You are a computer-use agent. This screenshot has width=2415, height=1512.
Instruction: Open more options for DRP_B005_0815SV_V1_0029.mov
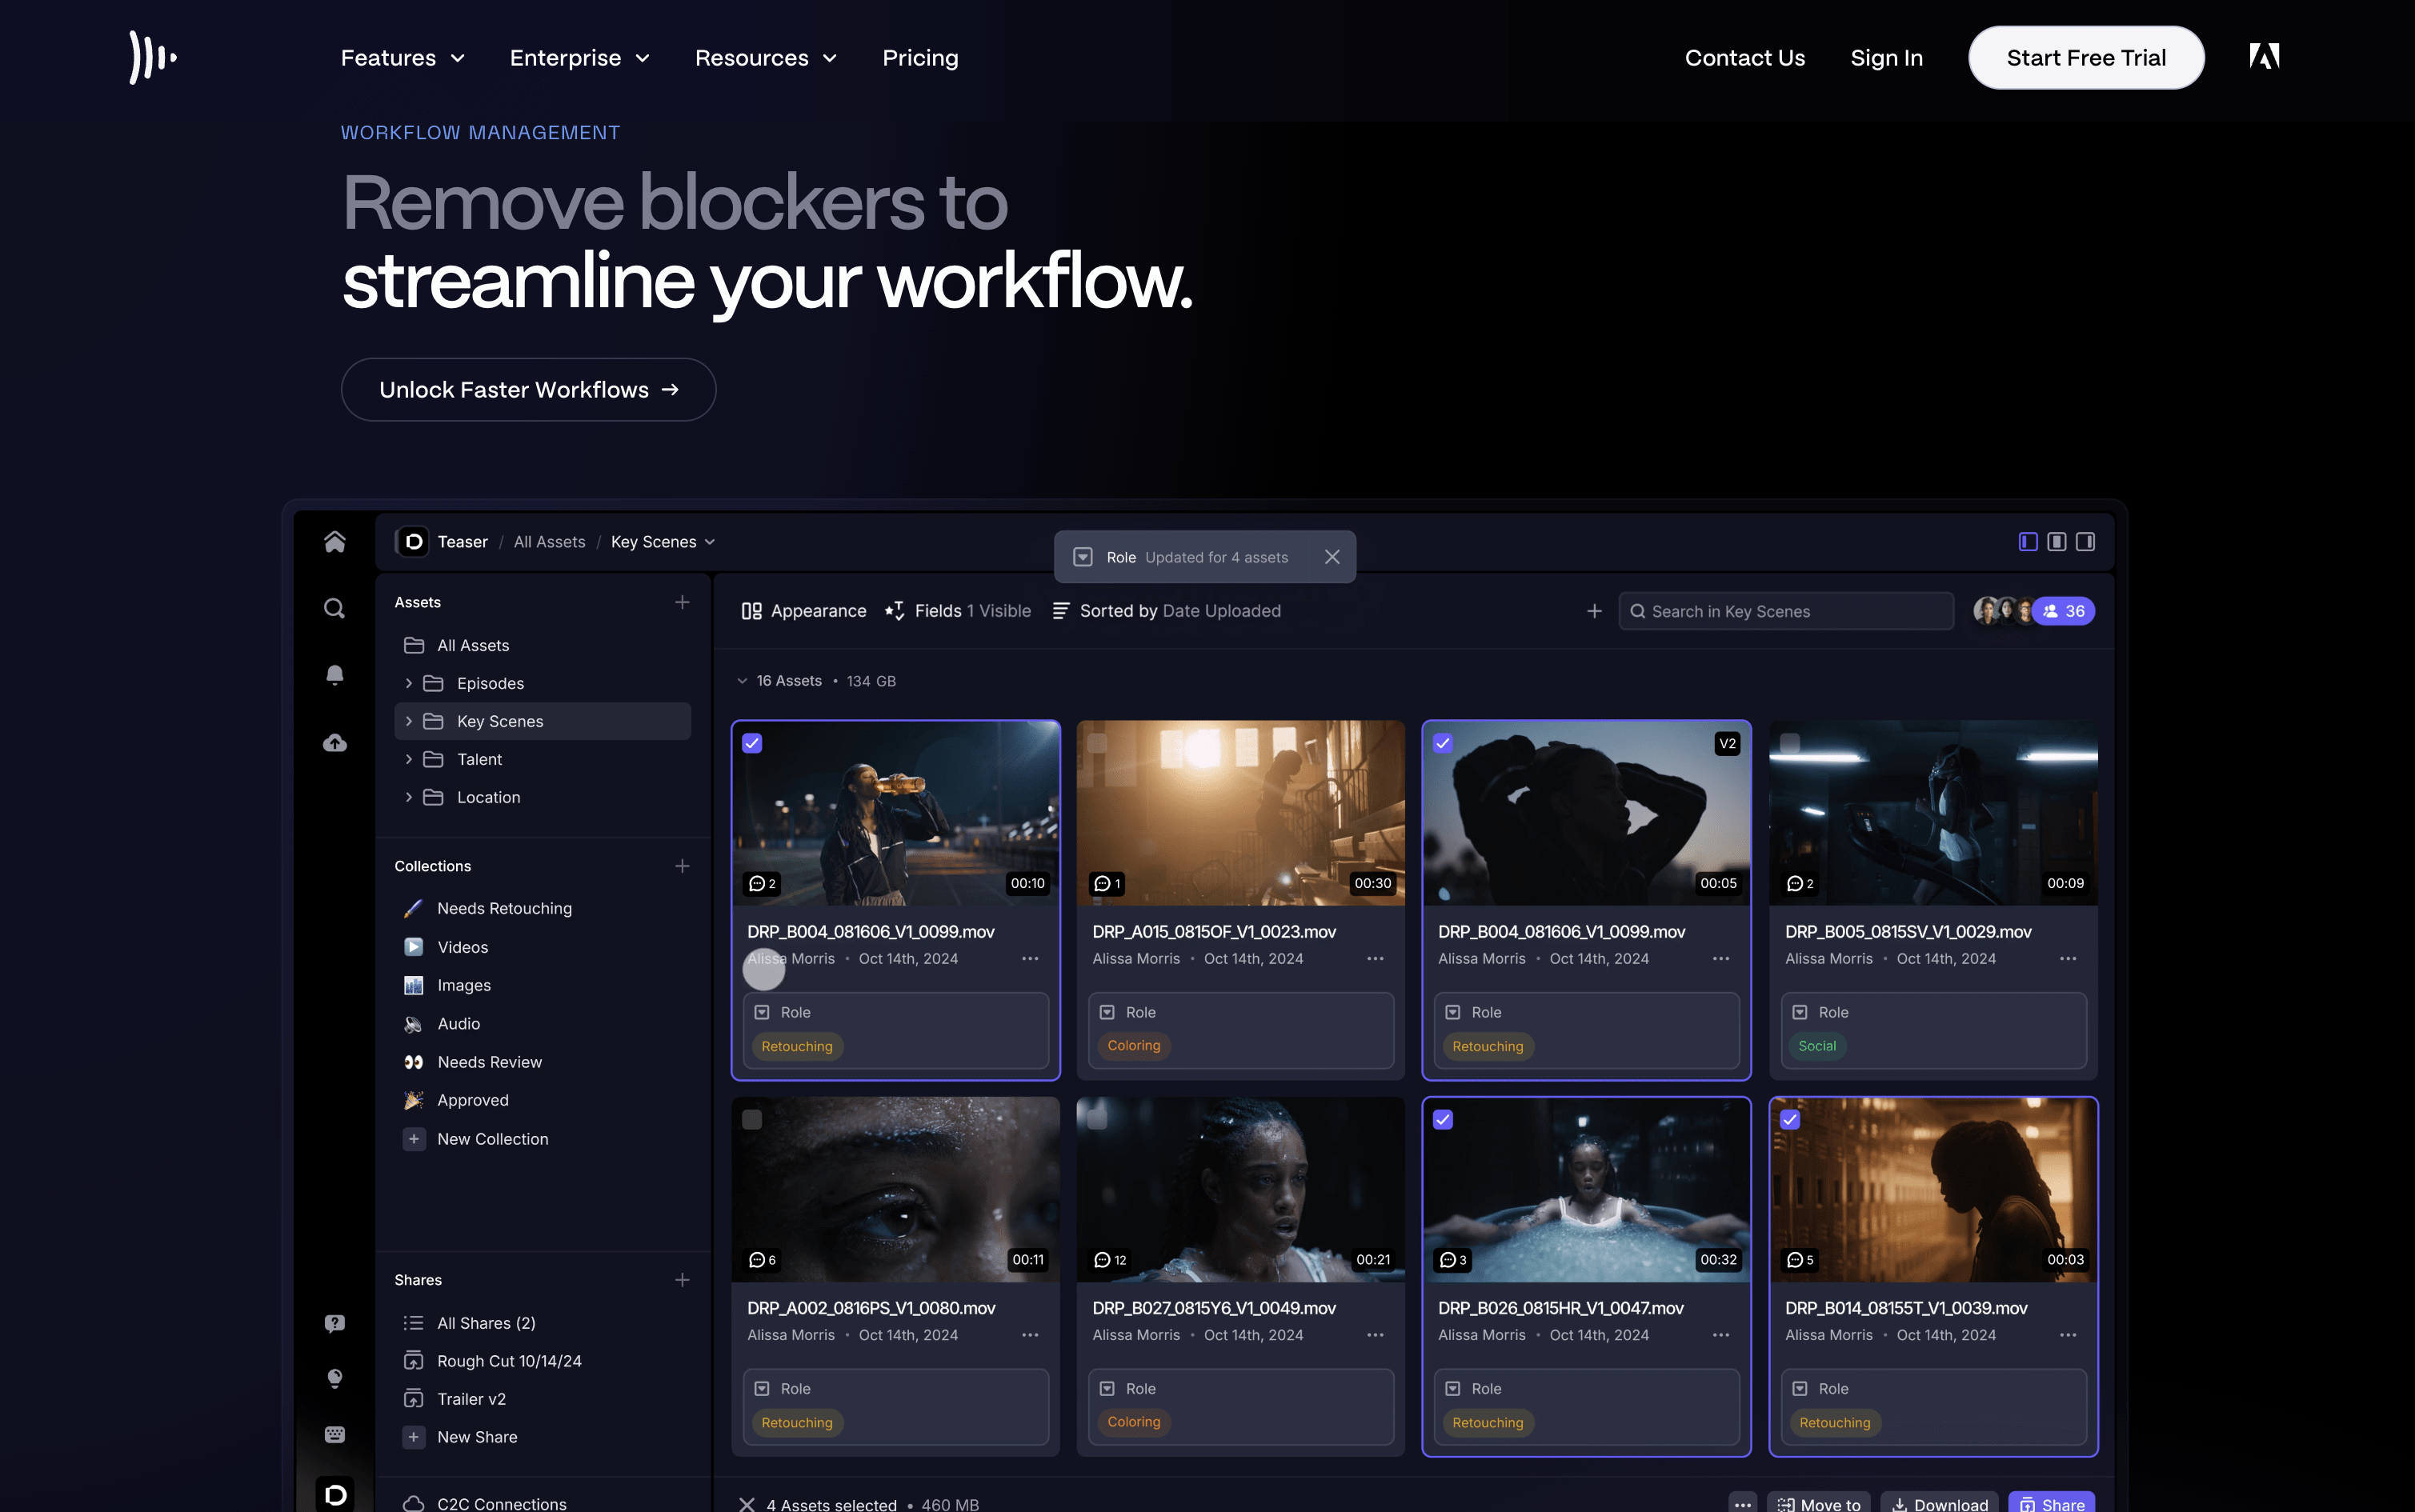(2068, 959)
